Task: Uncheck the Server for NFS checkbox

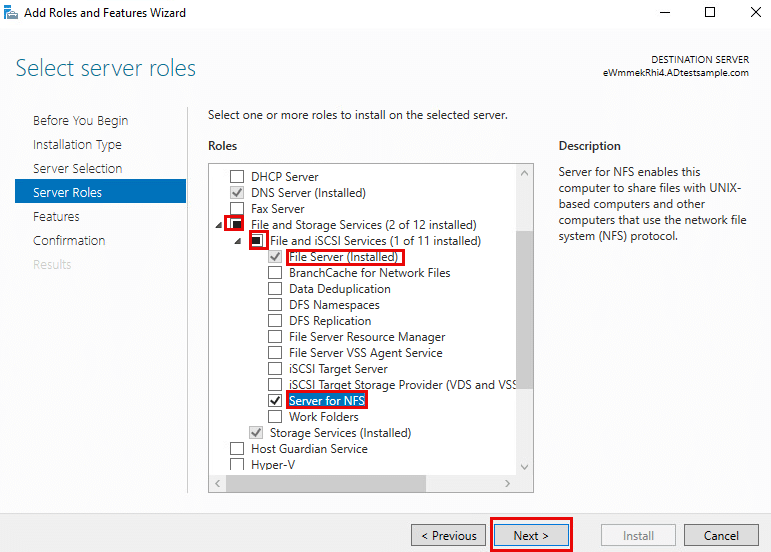Action: coord(275,401)
